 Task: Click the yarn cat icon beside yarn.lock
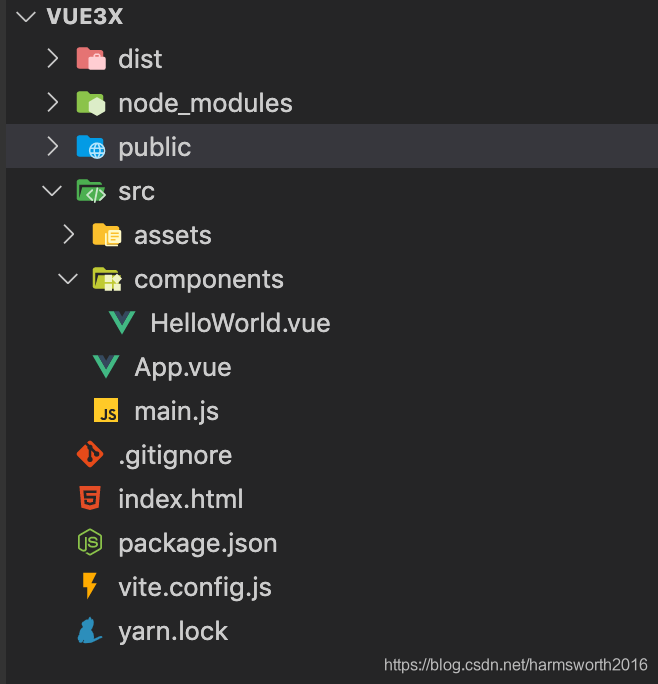point(89,630)
